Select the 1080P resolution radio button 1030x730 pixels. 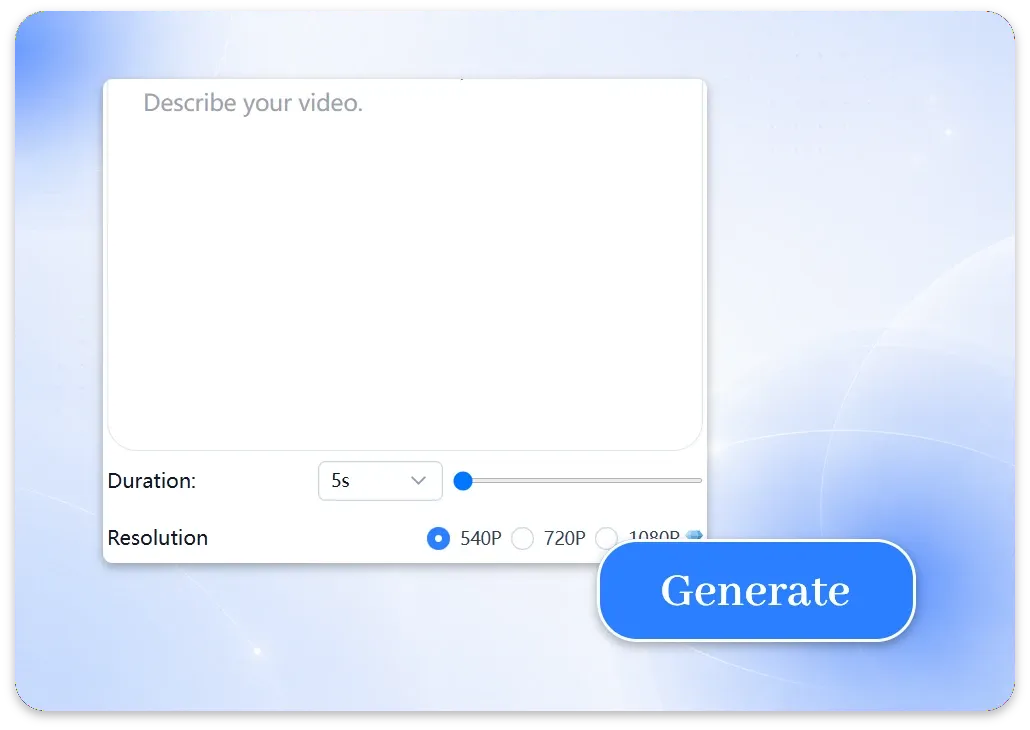click(606, 537)
